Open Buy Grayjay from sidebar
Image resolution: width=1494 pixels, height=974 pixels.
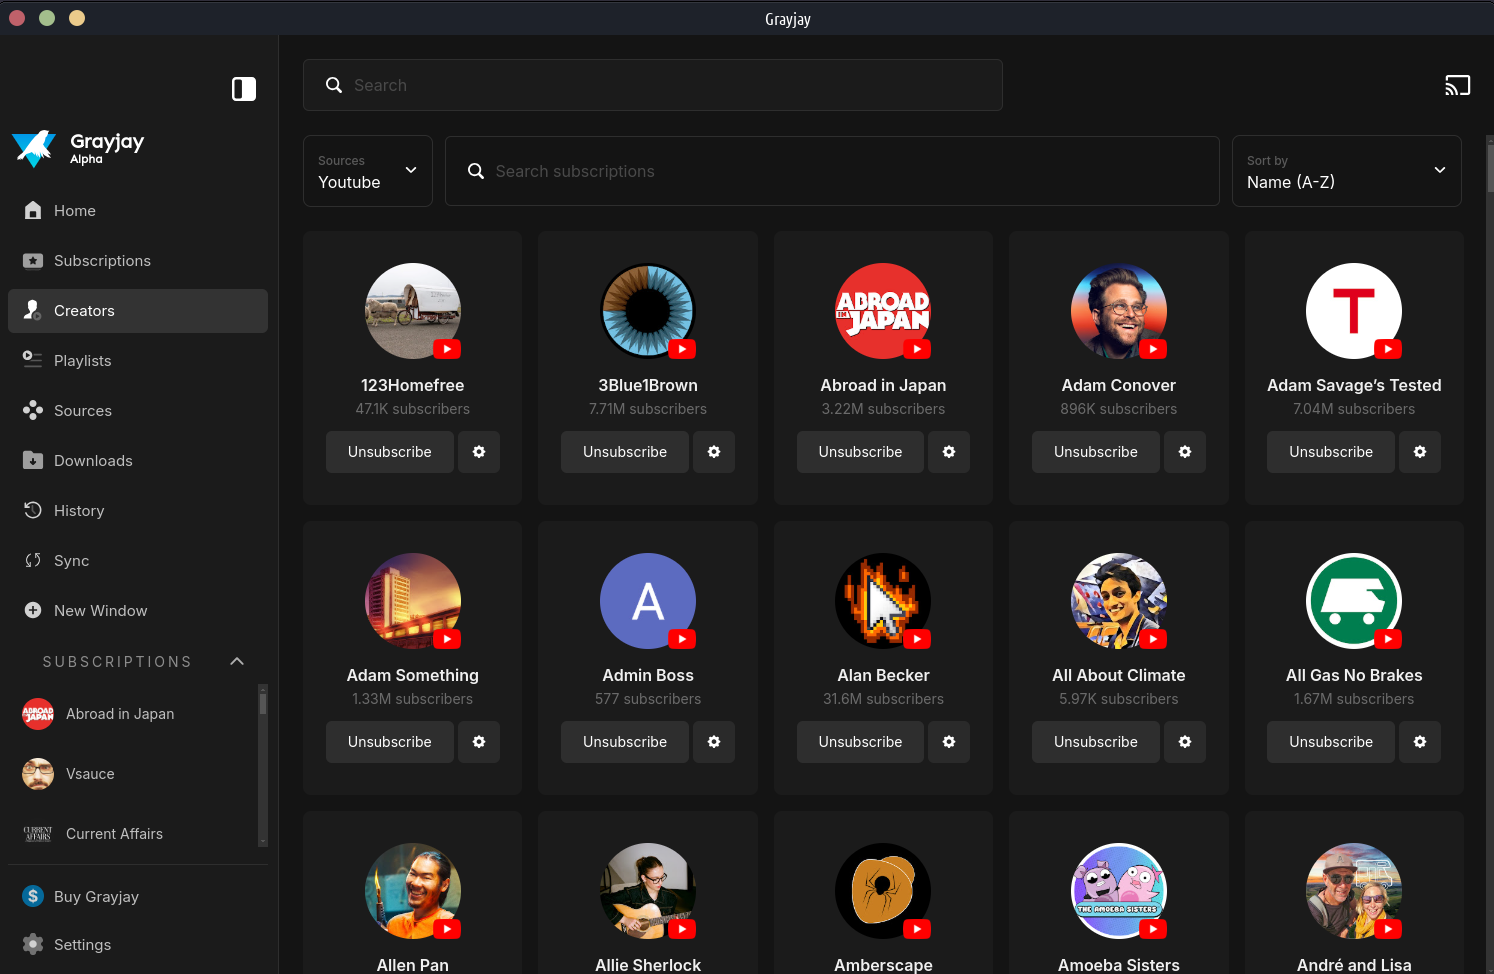(x=96, y=897)
